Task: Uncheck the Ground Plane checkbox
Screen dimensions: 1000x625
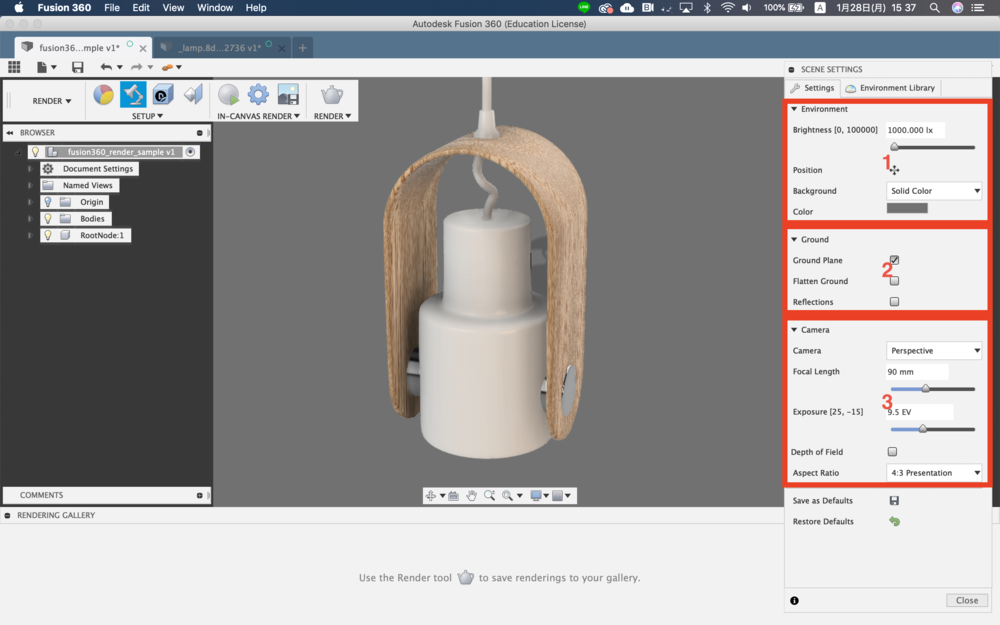Action: (x=894, y=260)
